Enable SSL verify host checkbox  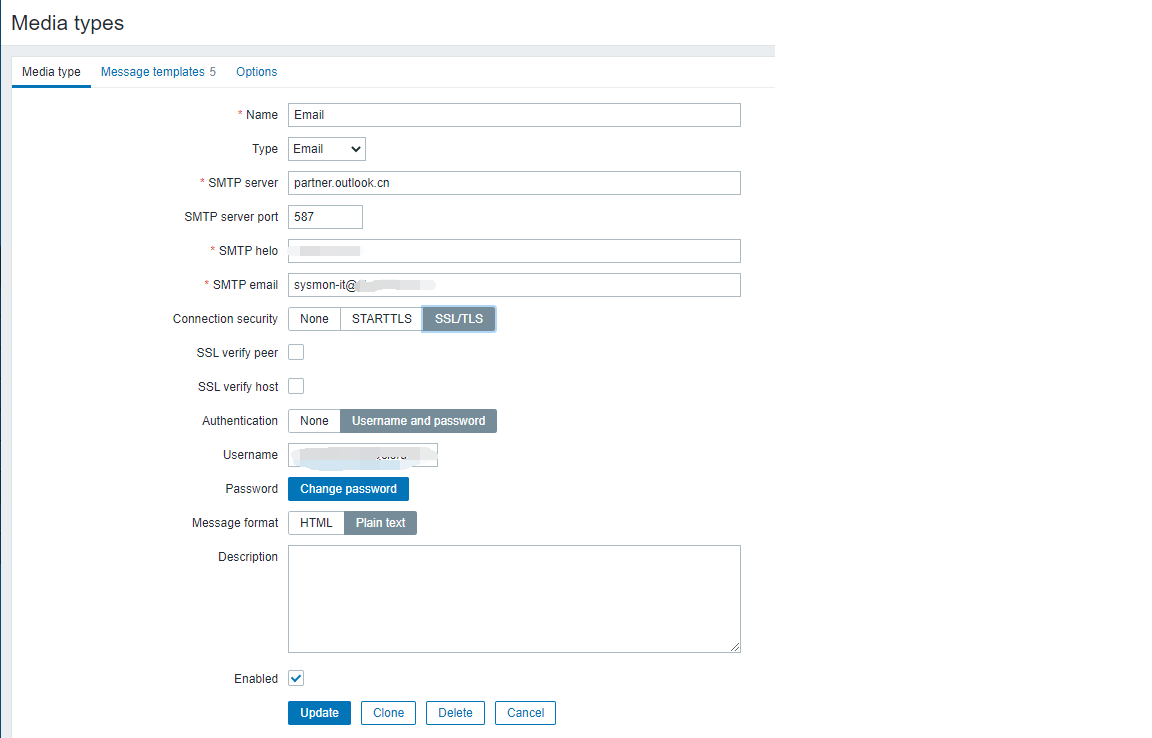pyautogui.click(x=296, y=387)
